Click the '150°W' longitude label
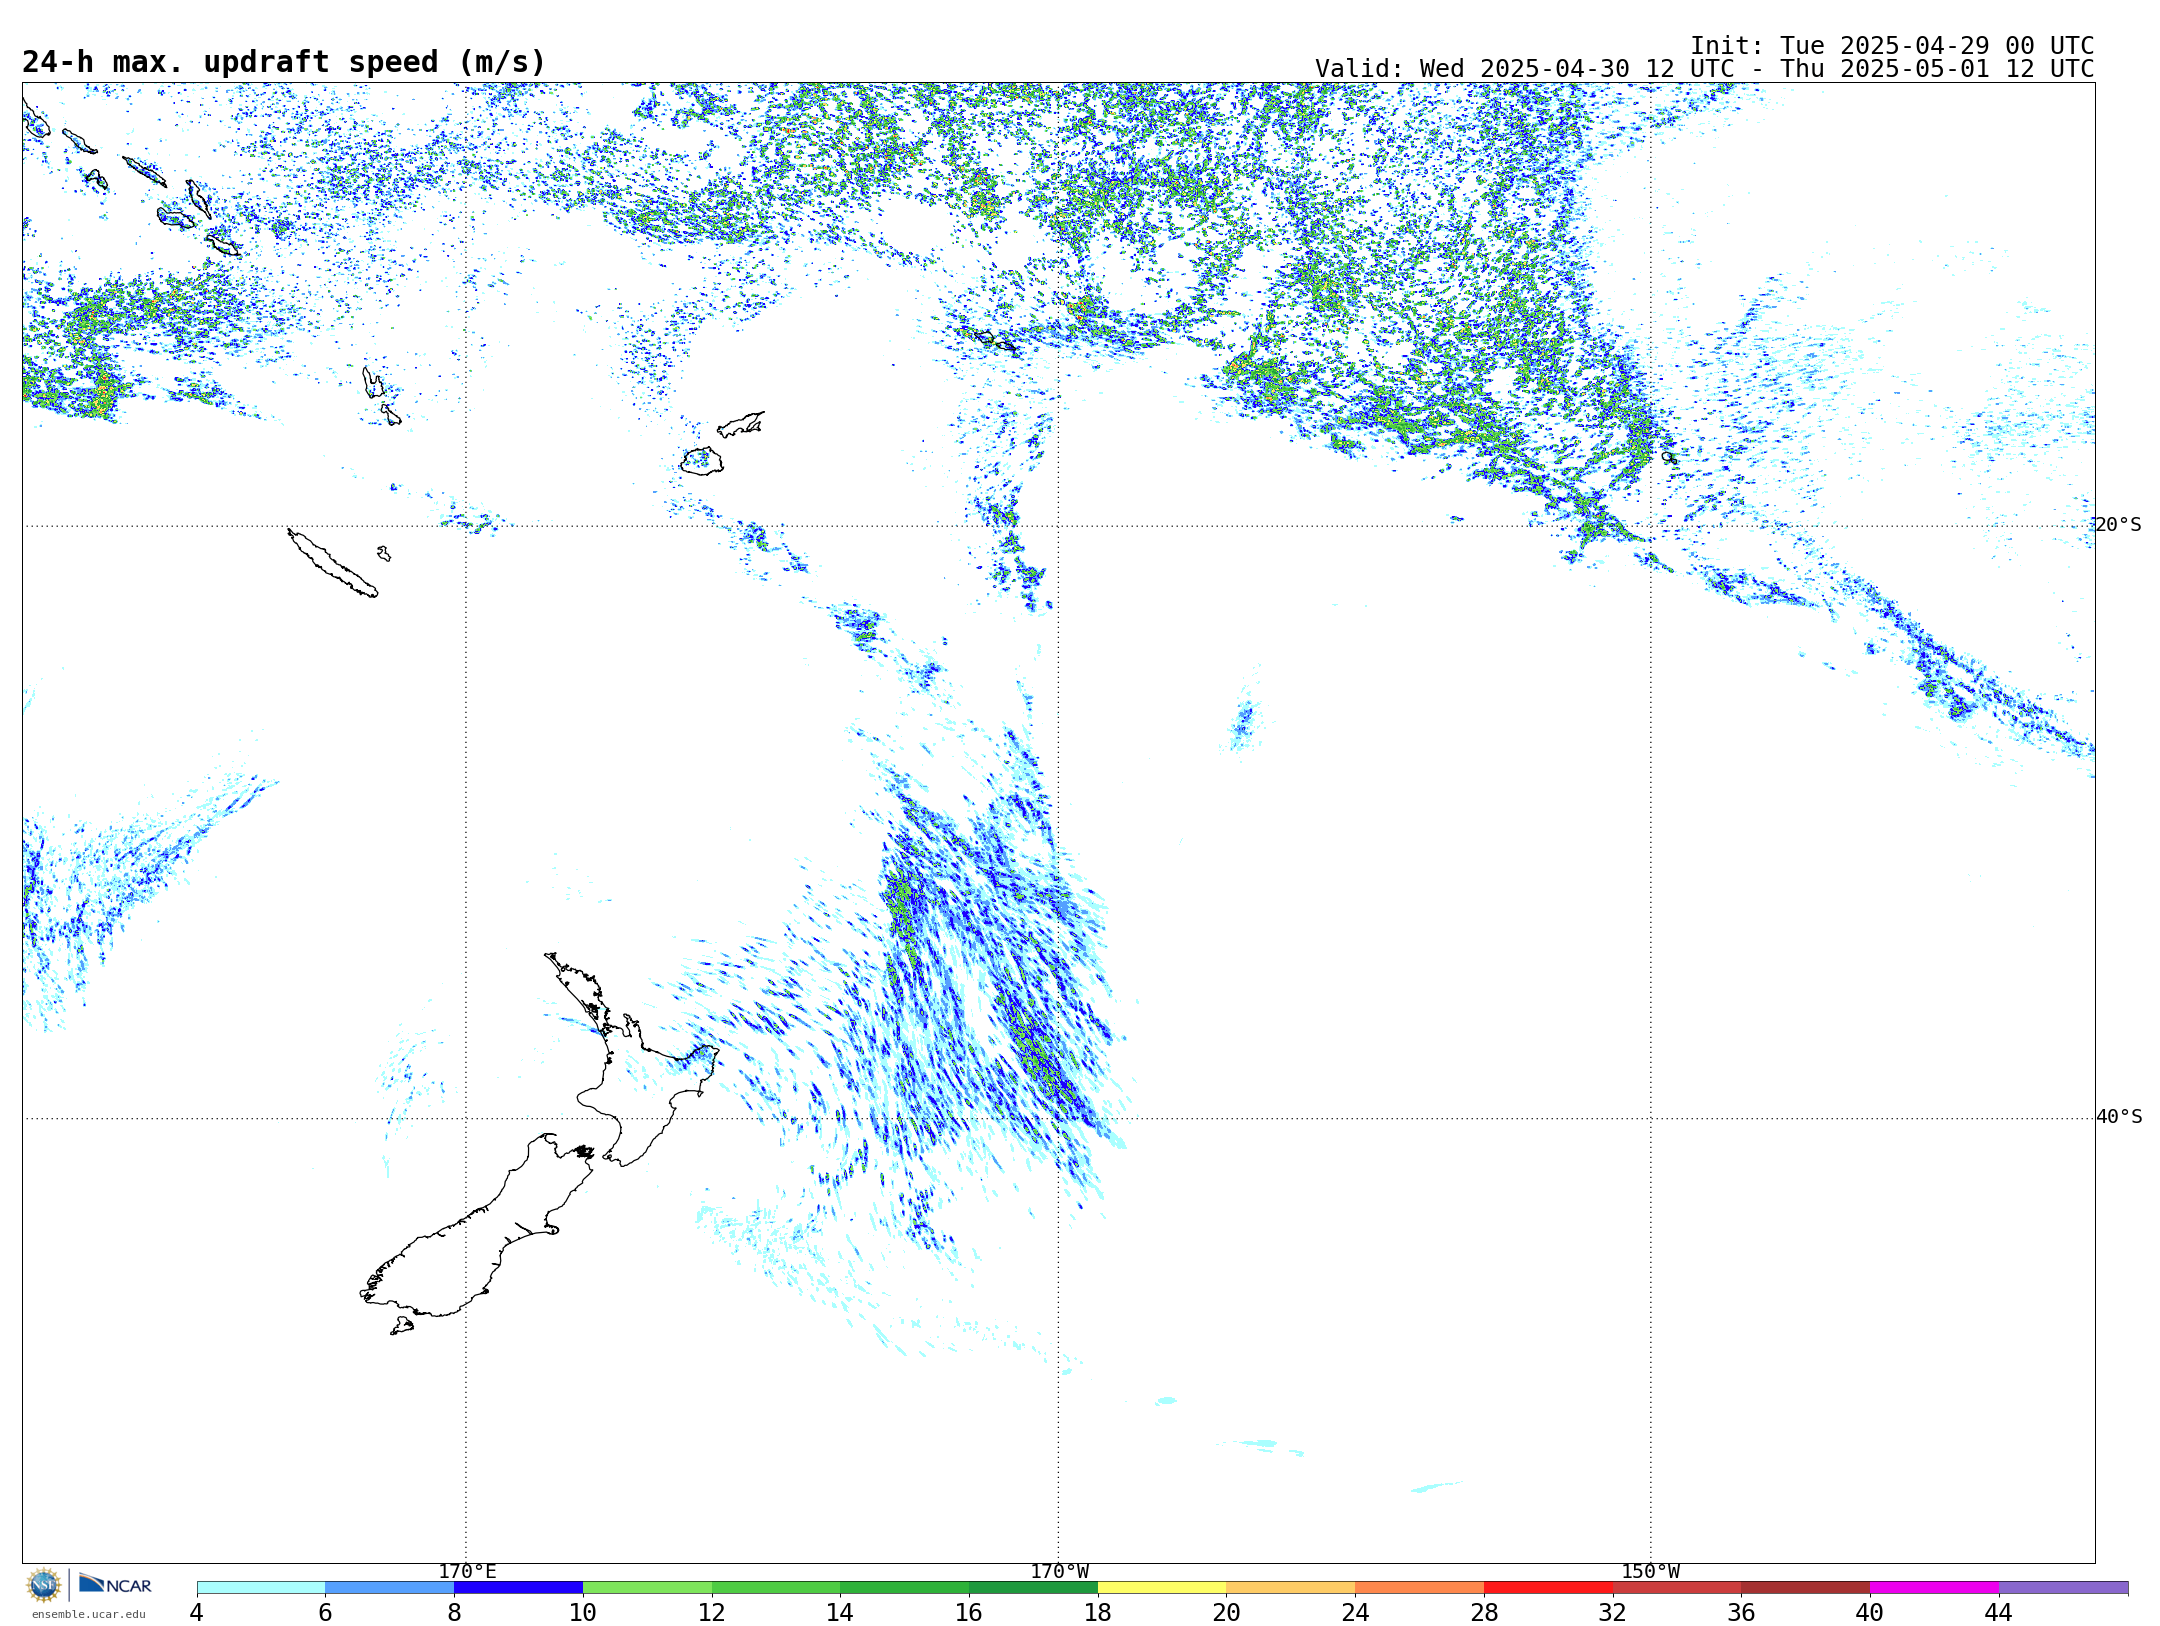 [1651, 1572]
